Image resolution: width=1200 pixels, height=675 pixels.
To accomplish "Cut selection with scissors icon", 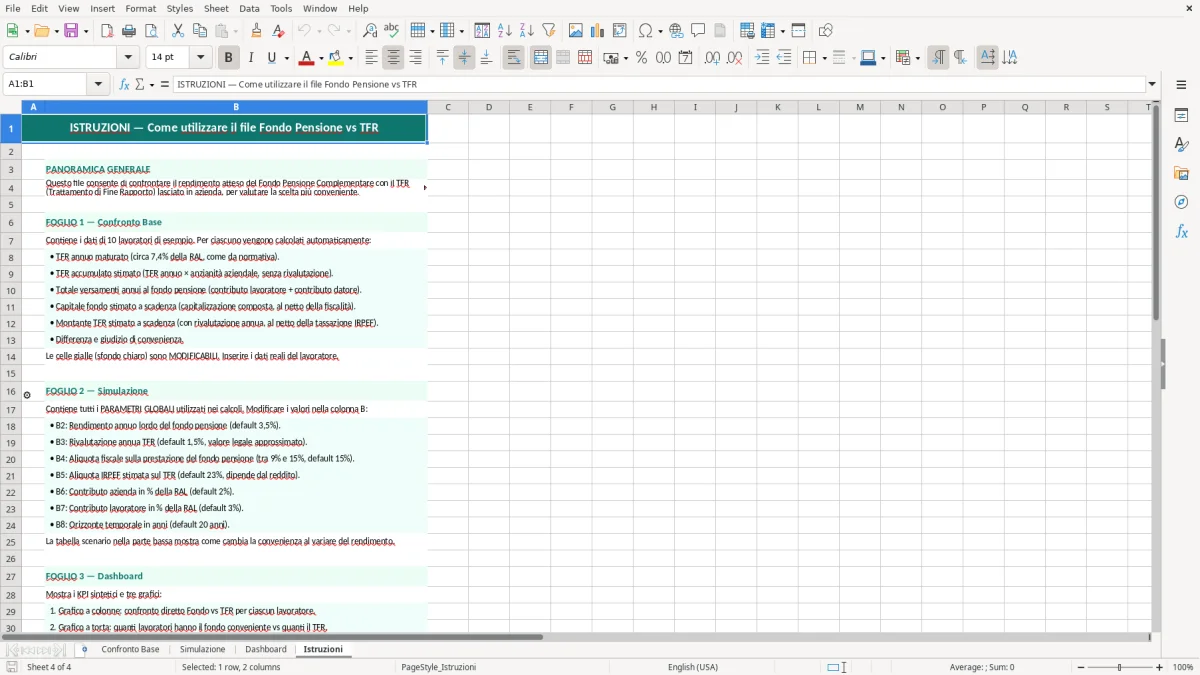I will coord(178,31).
